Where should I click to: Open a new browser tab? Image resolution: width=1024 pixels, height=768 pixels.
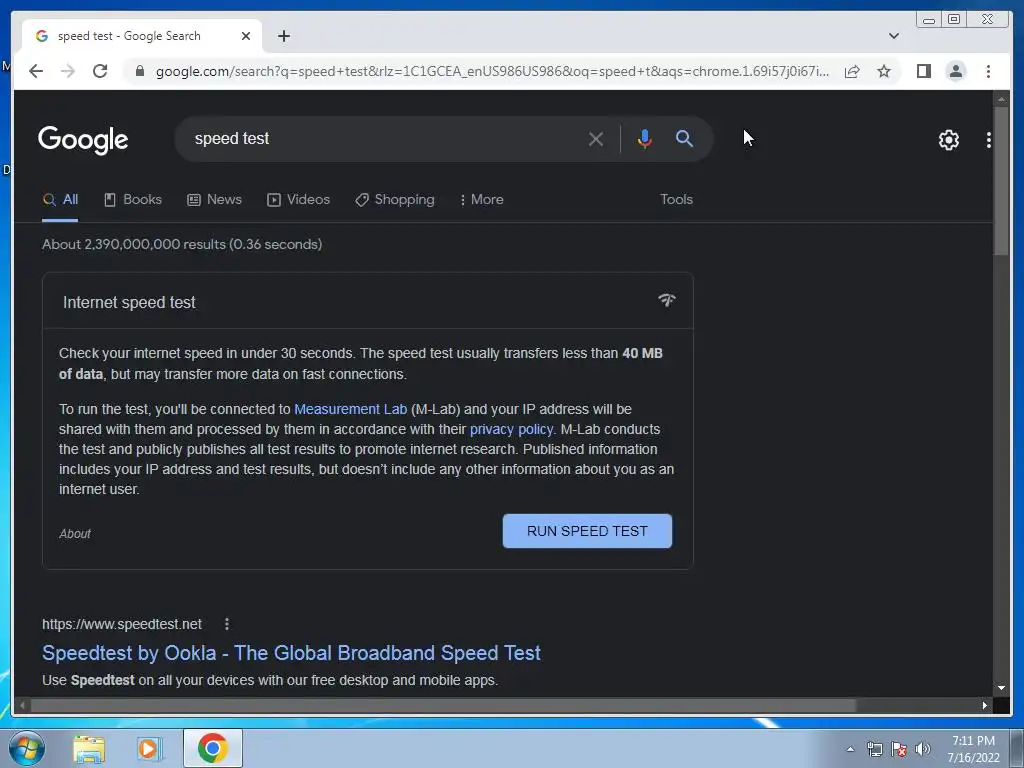coord(283,36)
